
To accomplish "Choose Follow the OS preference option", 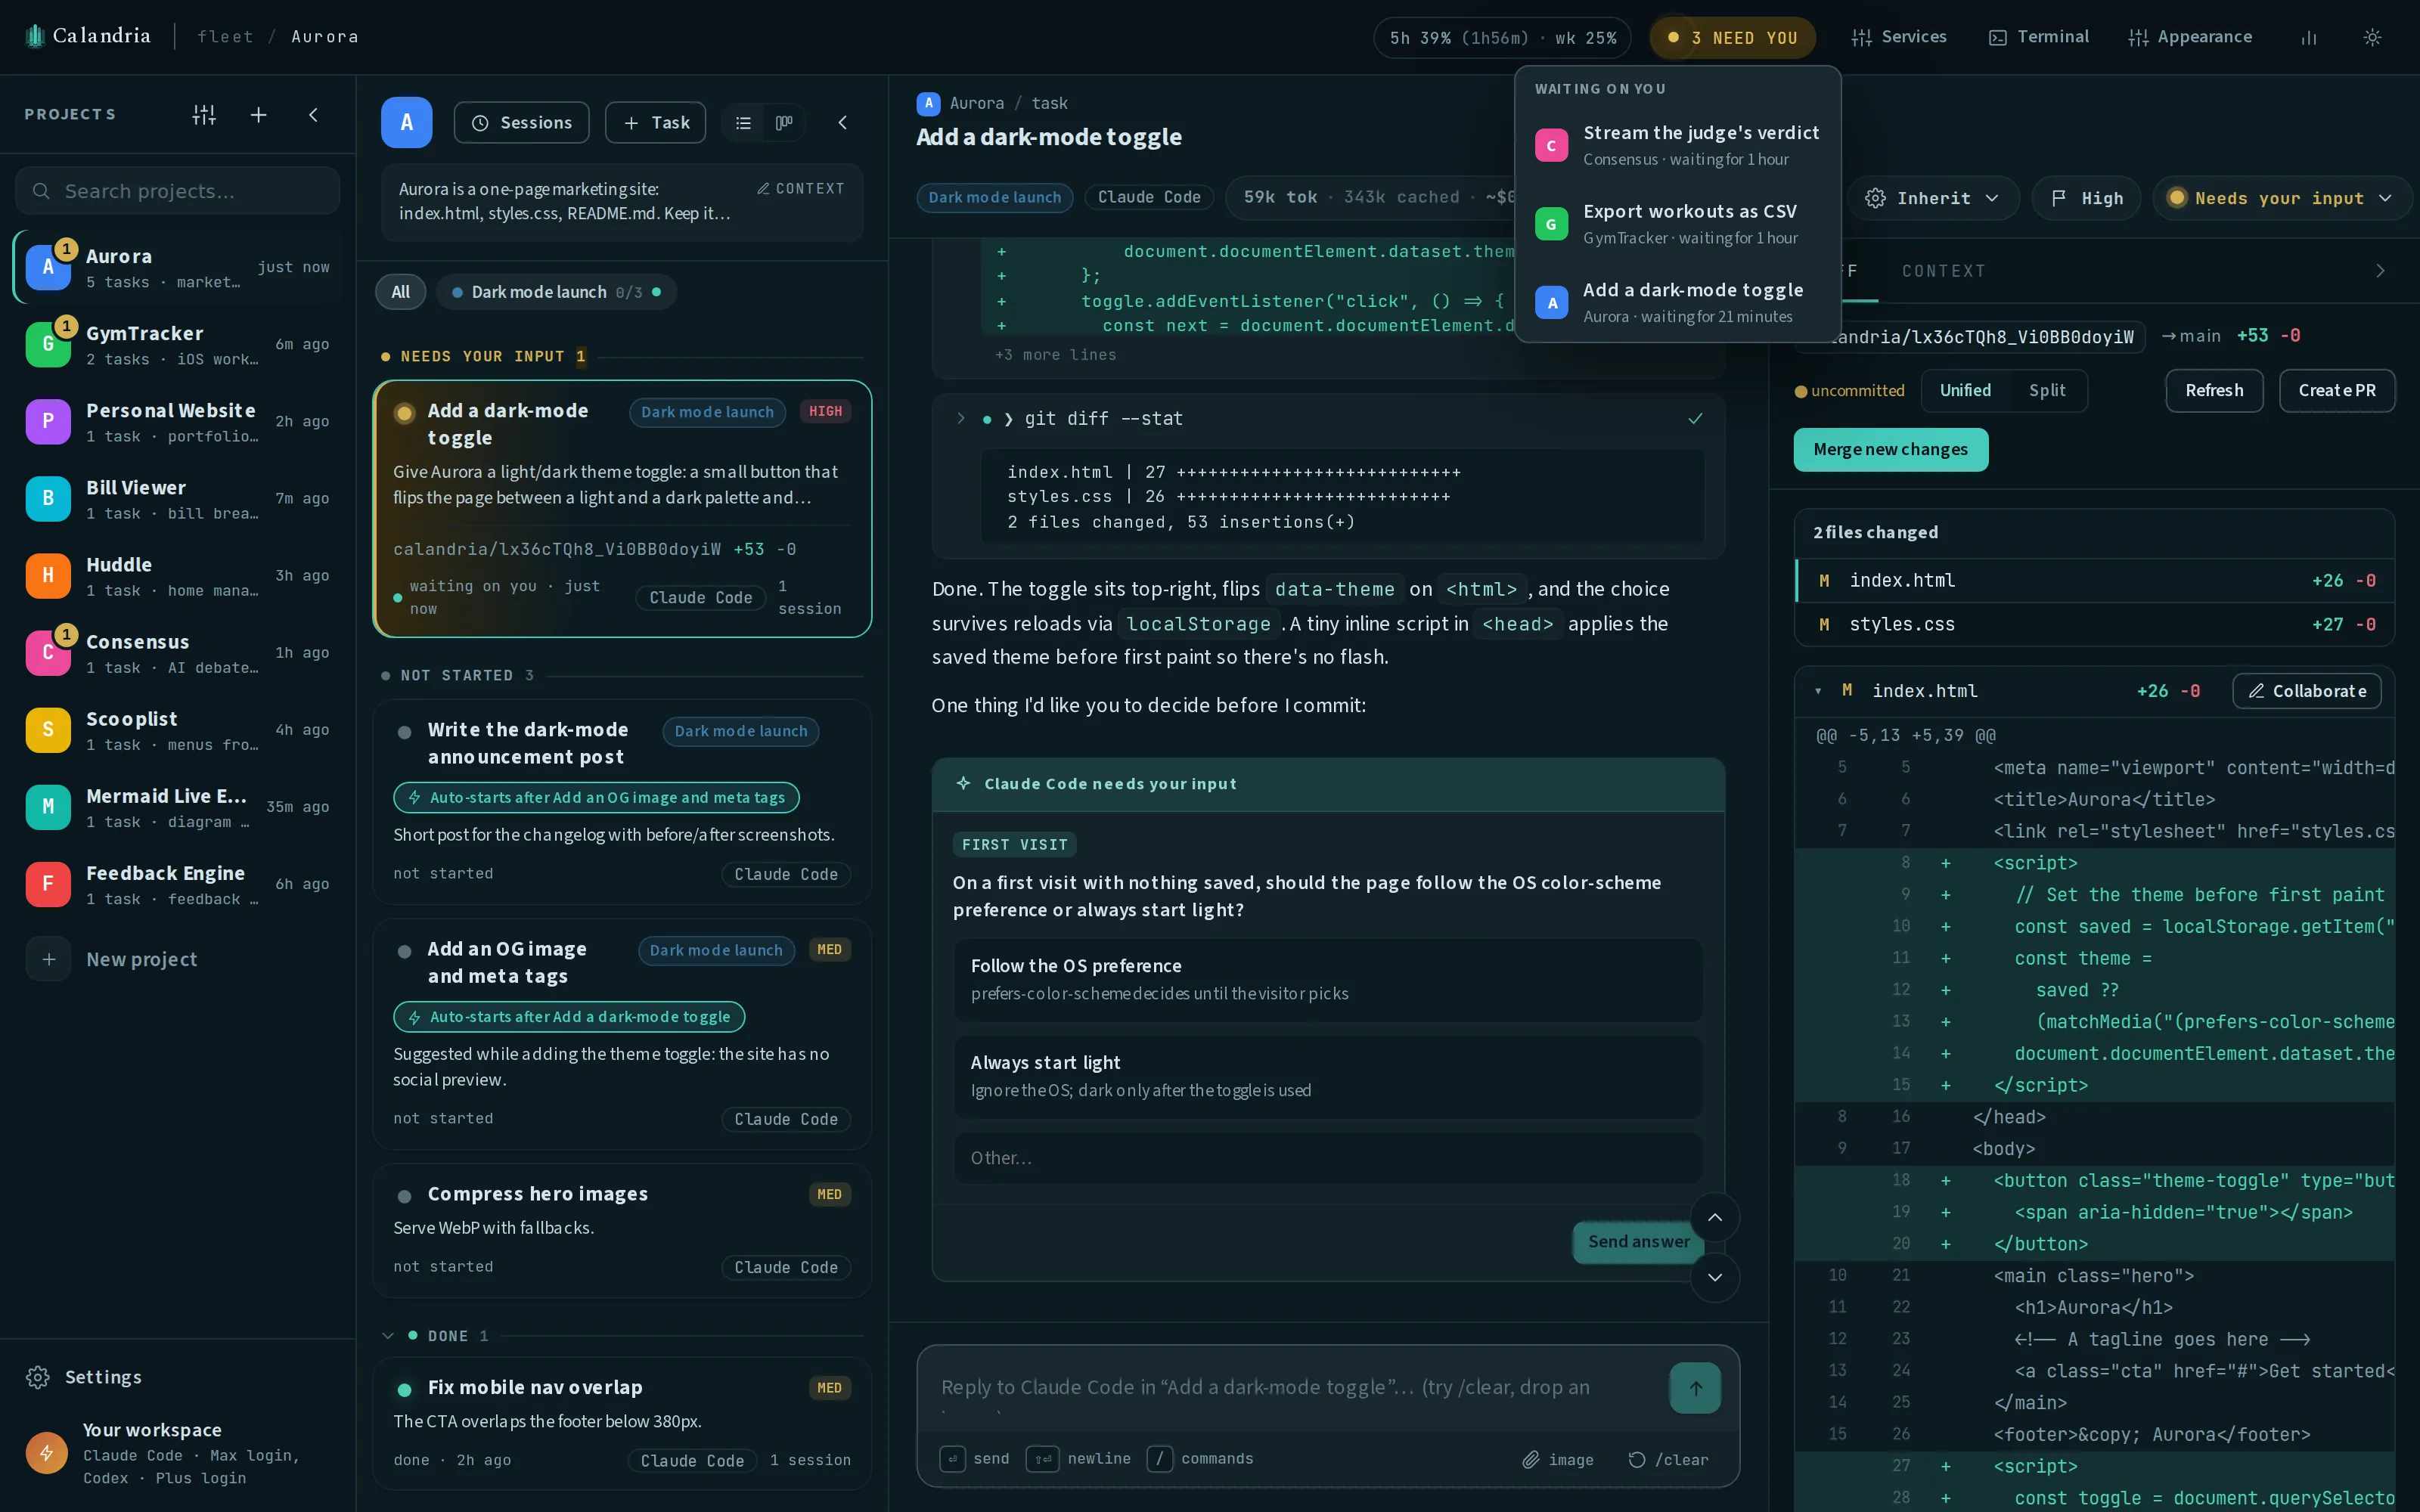I will 1327,979.
